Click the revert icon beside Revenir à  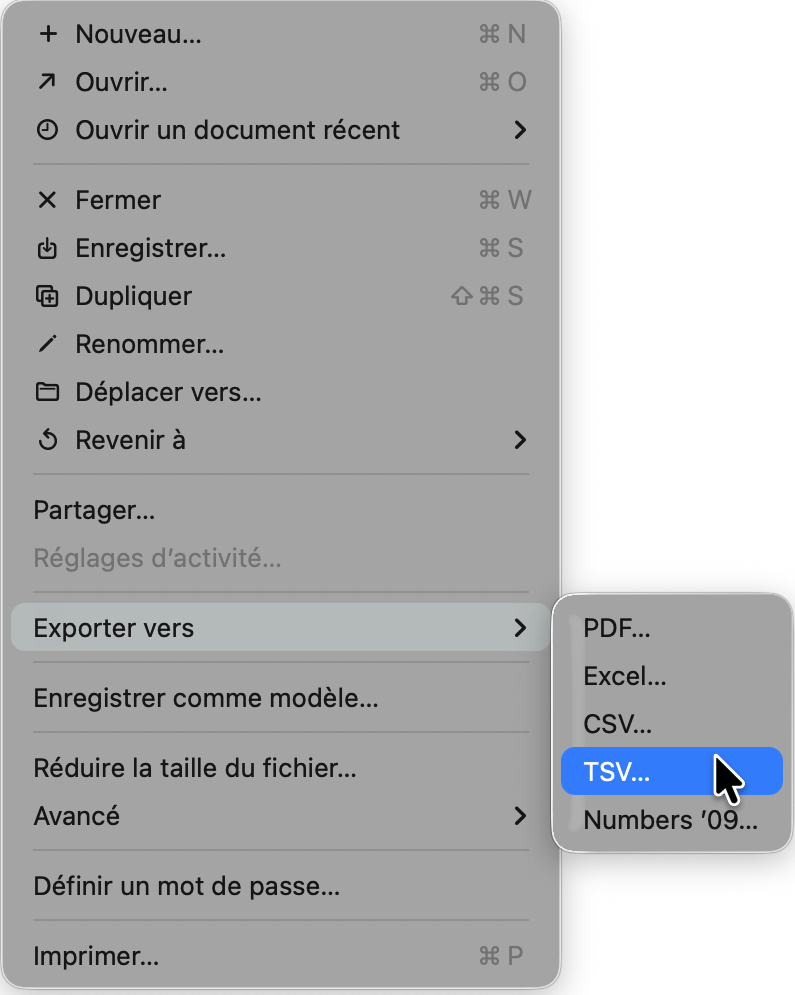47,440
